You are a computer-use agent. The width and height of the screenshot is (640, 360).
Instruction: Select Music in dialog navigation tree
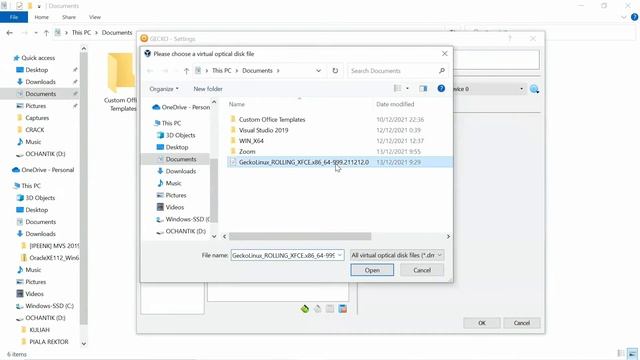tap(169, 183)
